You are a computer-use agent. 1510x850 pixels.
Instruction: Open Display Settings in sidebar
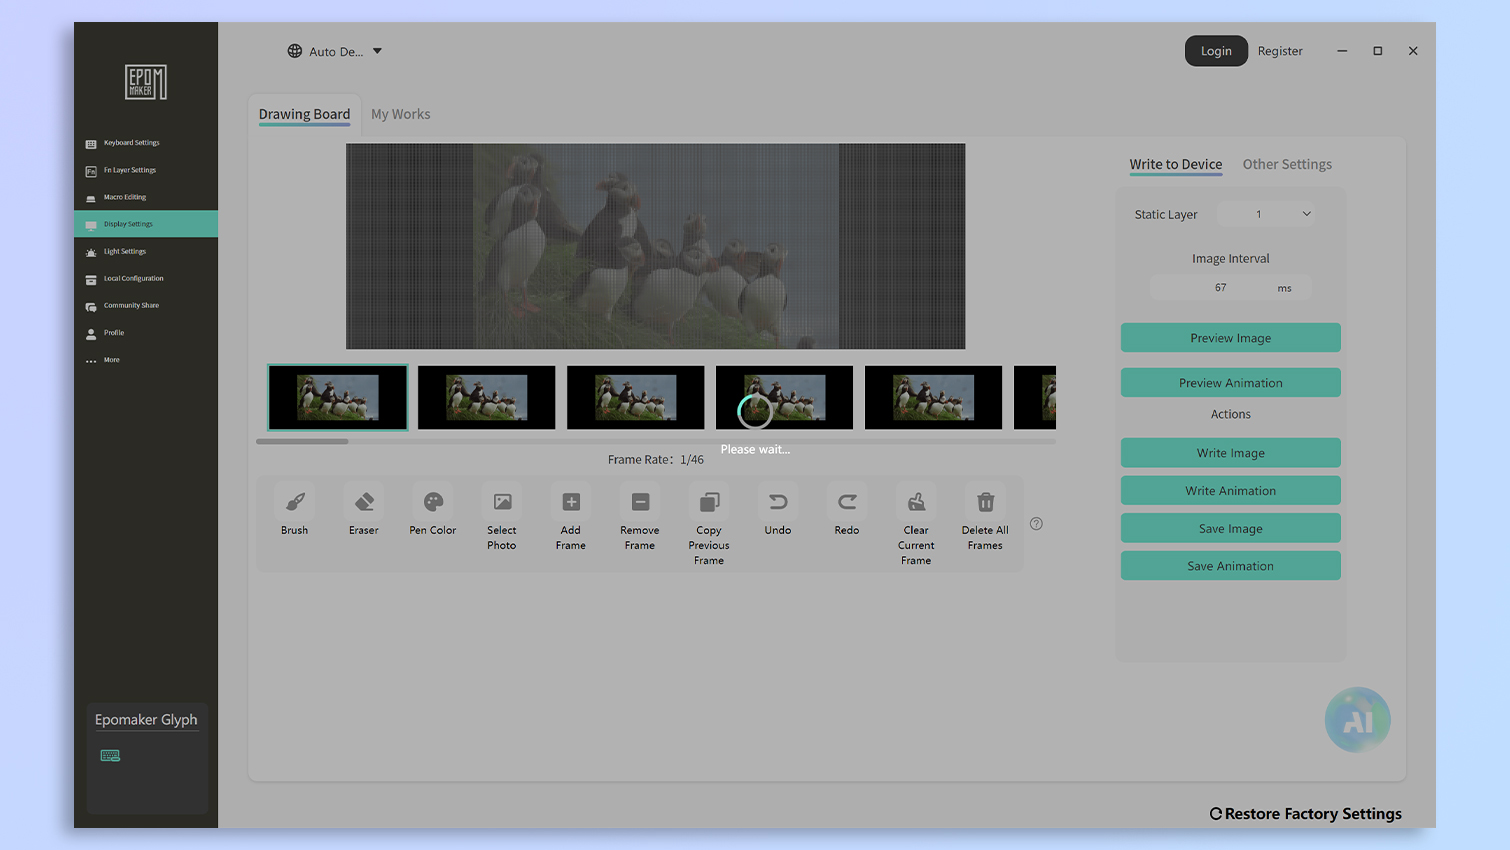point(146,224)
